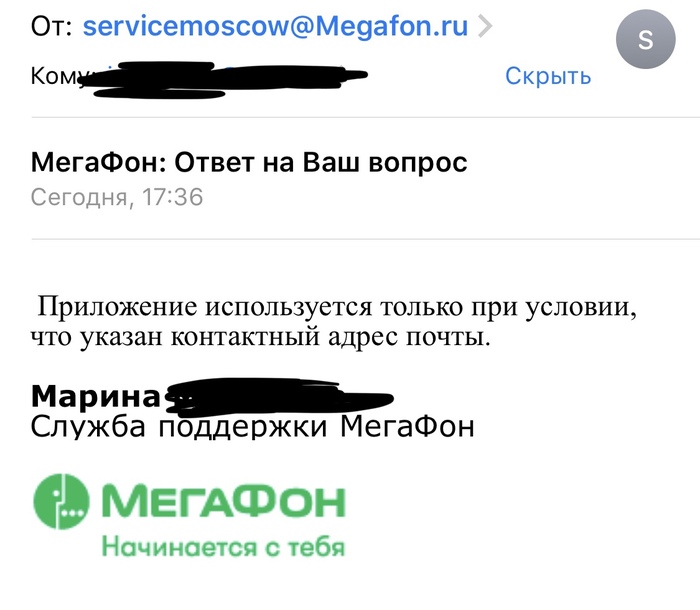Tap the subject МегаФон: Ответ на Ваш вопрос
This screenshot has height=610, width=700.
pyautogui.click(x=250, y=162)
